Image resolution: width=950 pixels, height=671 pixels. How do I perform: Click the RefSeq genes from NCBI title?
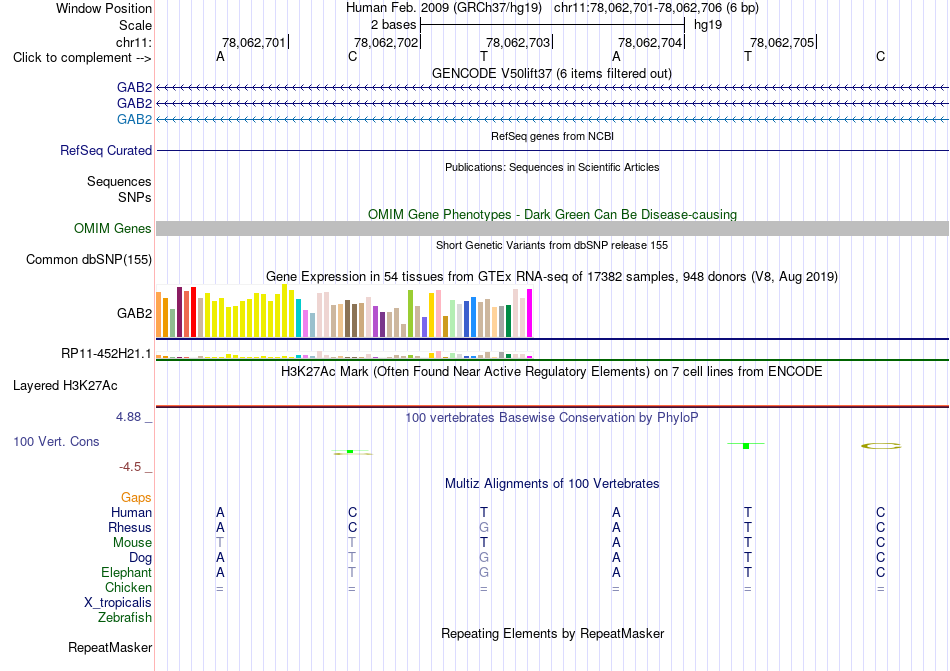[x=552, y=136]
